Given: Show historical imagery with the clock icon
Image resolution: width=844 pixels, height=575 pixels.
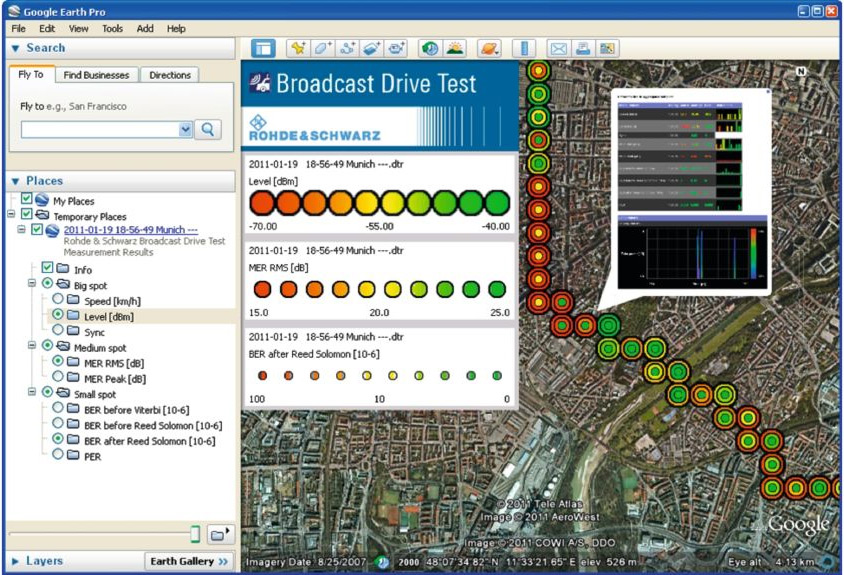Looking at the screenshot, I should point(430,48).
